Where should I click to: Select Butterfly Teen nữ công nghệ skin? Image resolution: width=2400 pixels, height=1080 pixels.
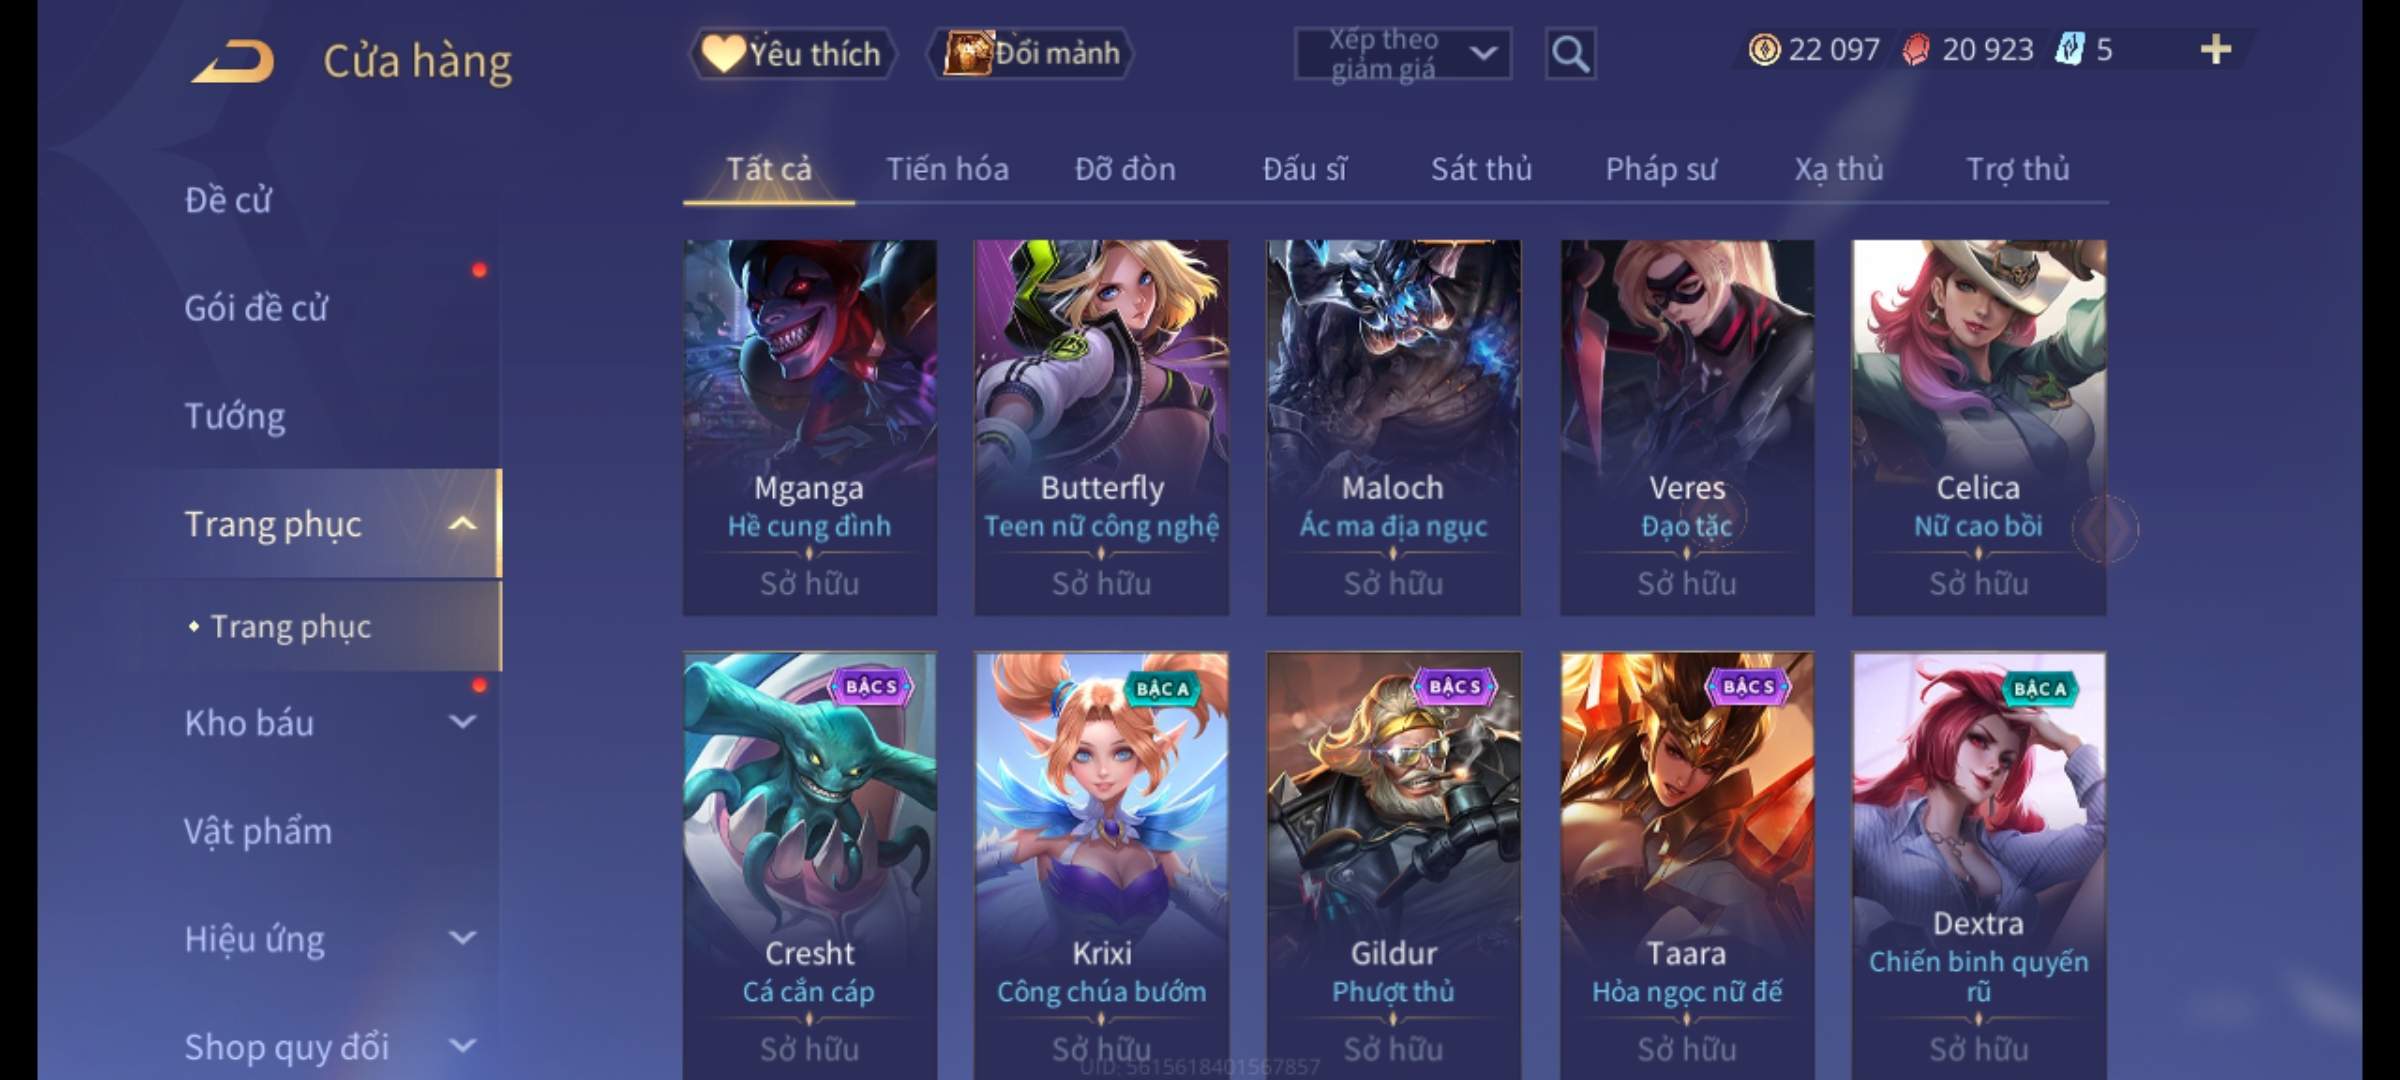(x=1101, y=427)
